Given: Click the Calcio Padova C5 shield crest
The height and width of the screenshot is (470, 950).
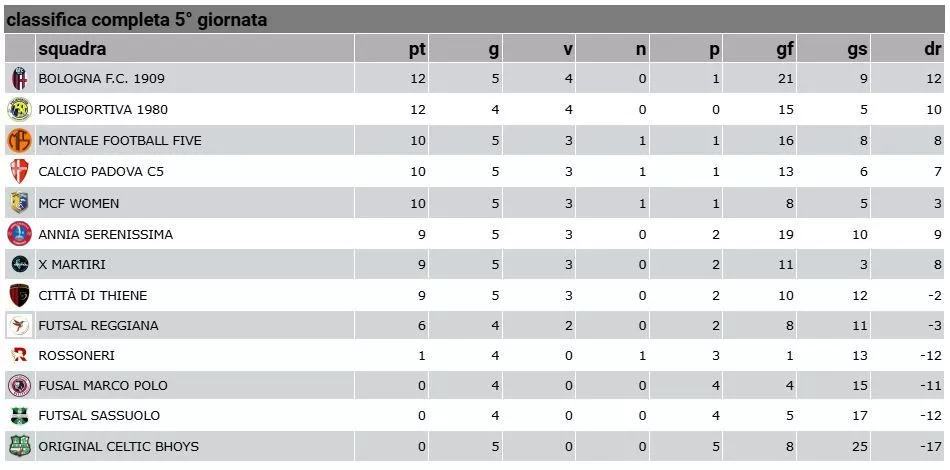Looking at the screenshot, I should point(19,171).
